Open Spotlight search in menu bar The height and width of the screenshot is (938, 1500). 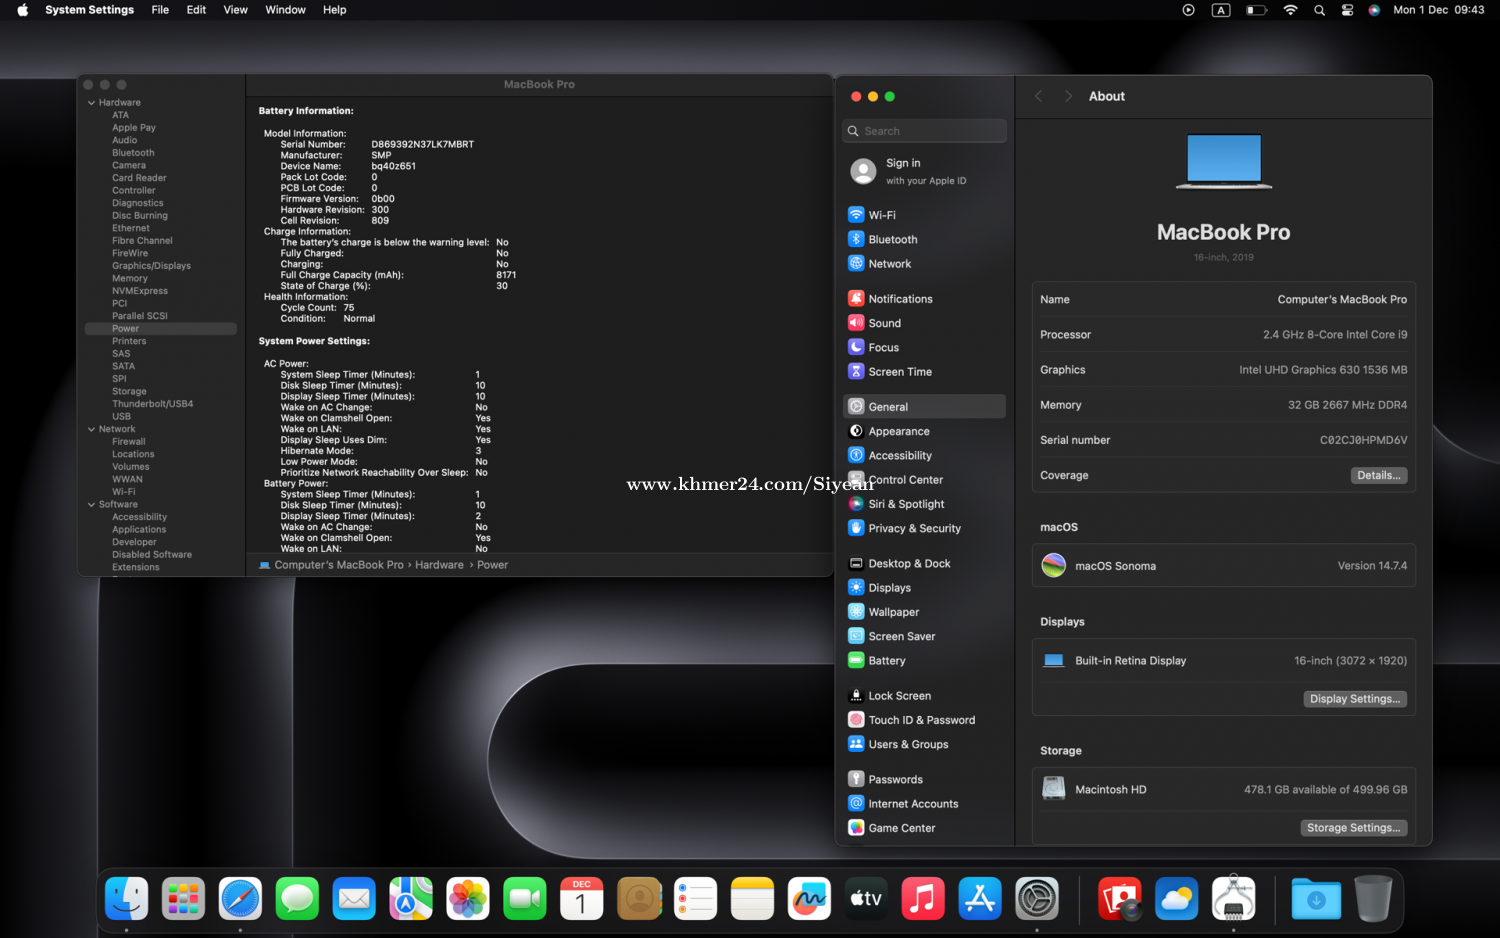[1319, 10]
